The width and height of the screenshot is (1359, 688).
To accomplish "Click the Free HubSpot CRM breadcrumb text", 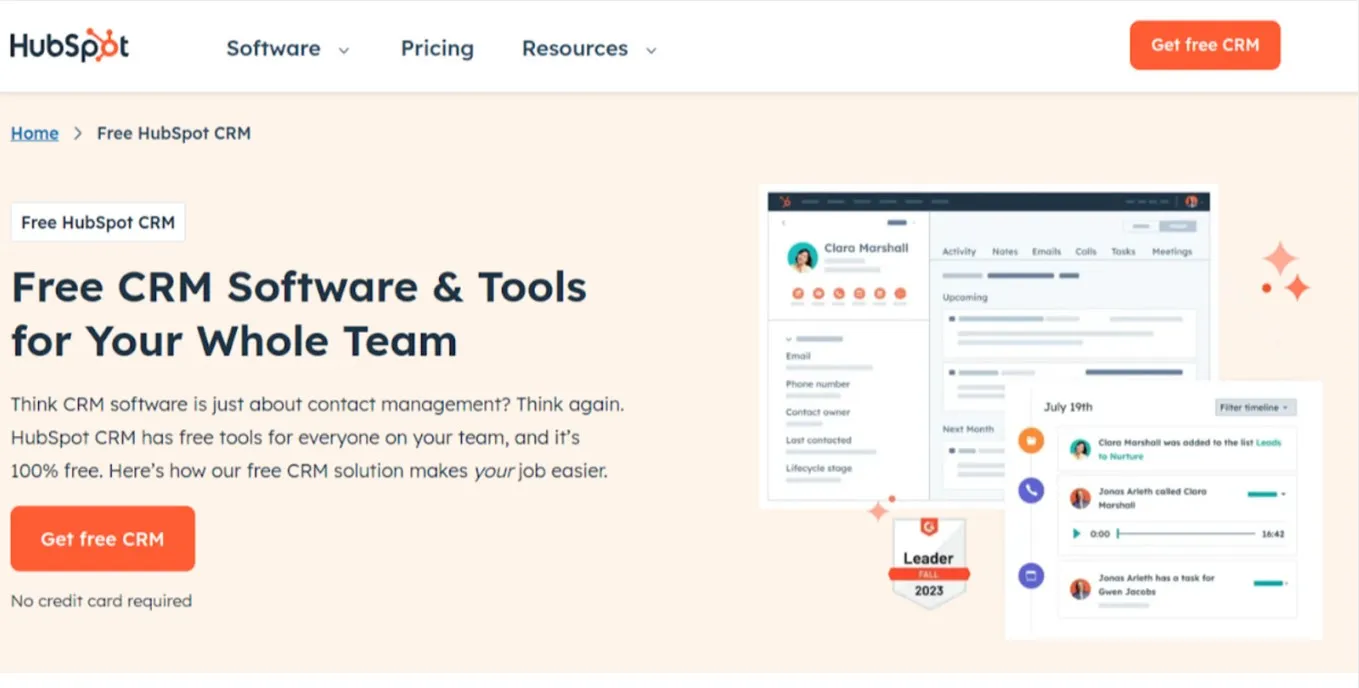I will [174, 133].
